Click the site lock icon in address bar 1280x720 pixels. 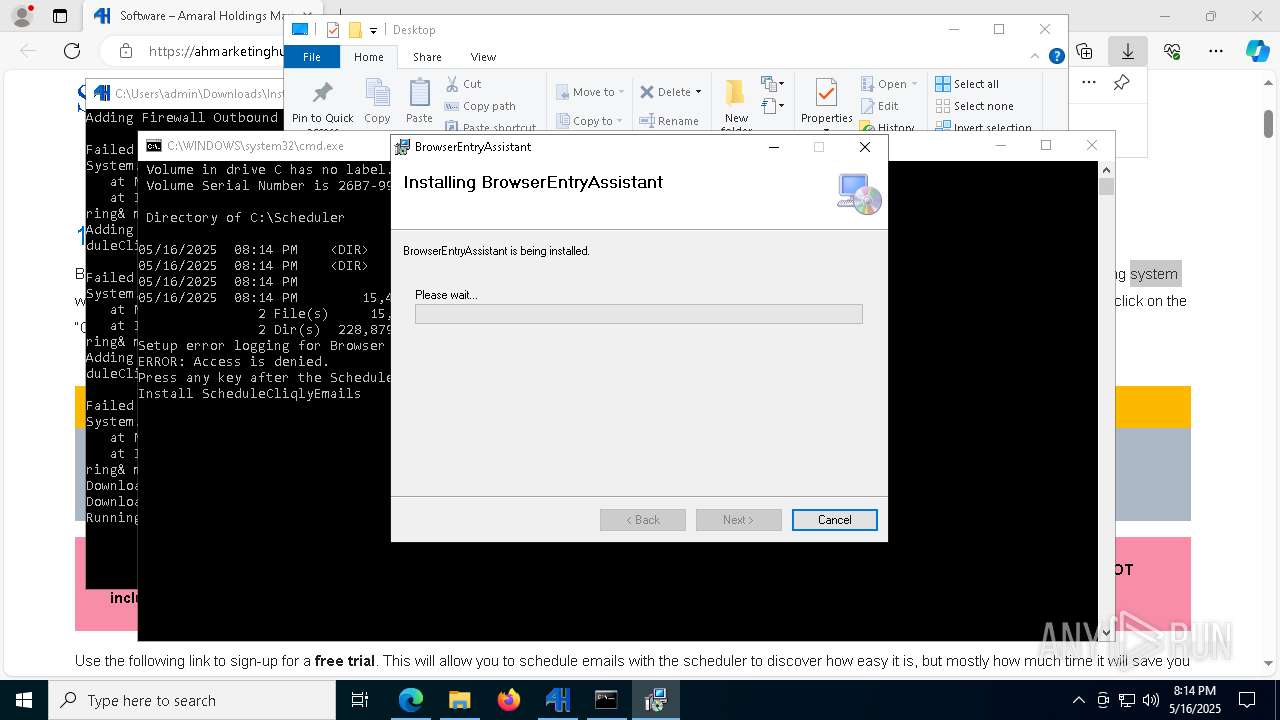click(125, 51)
